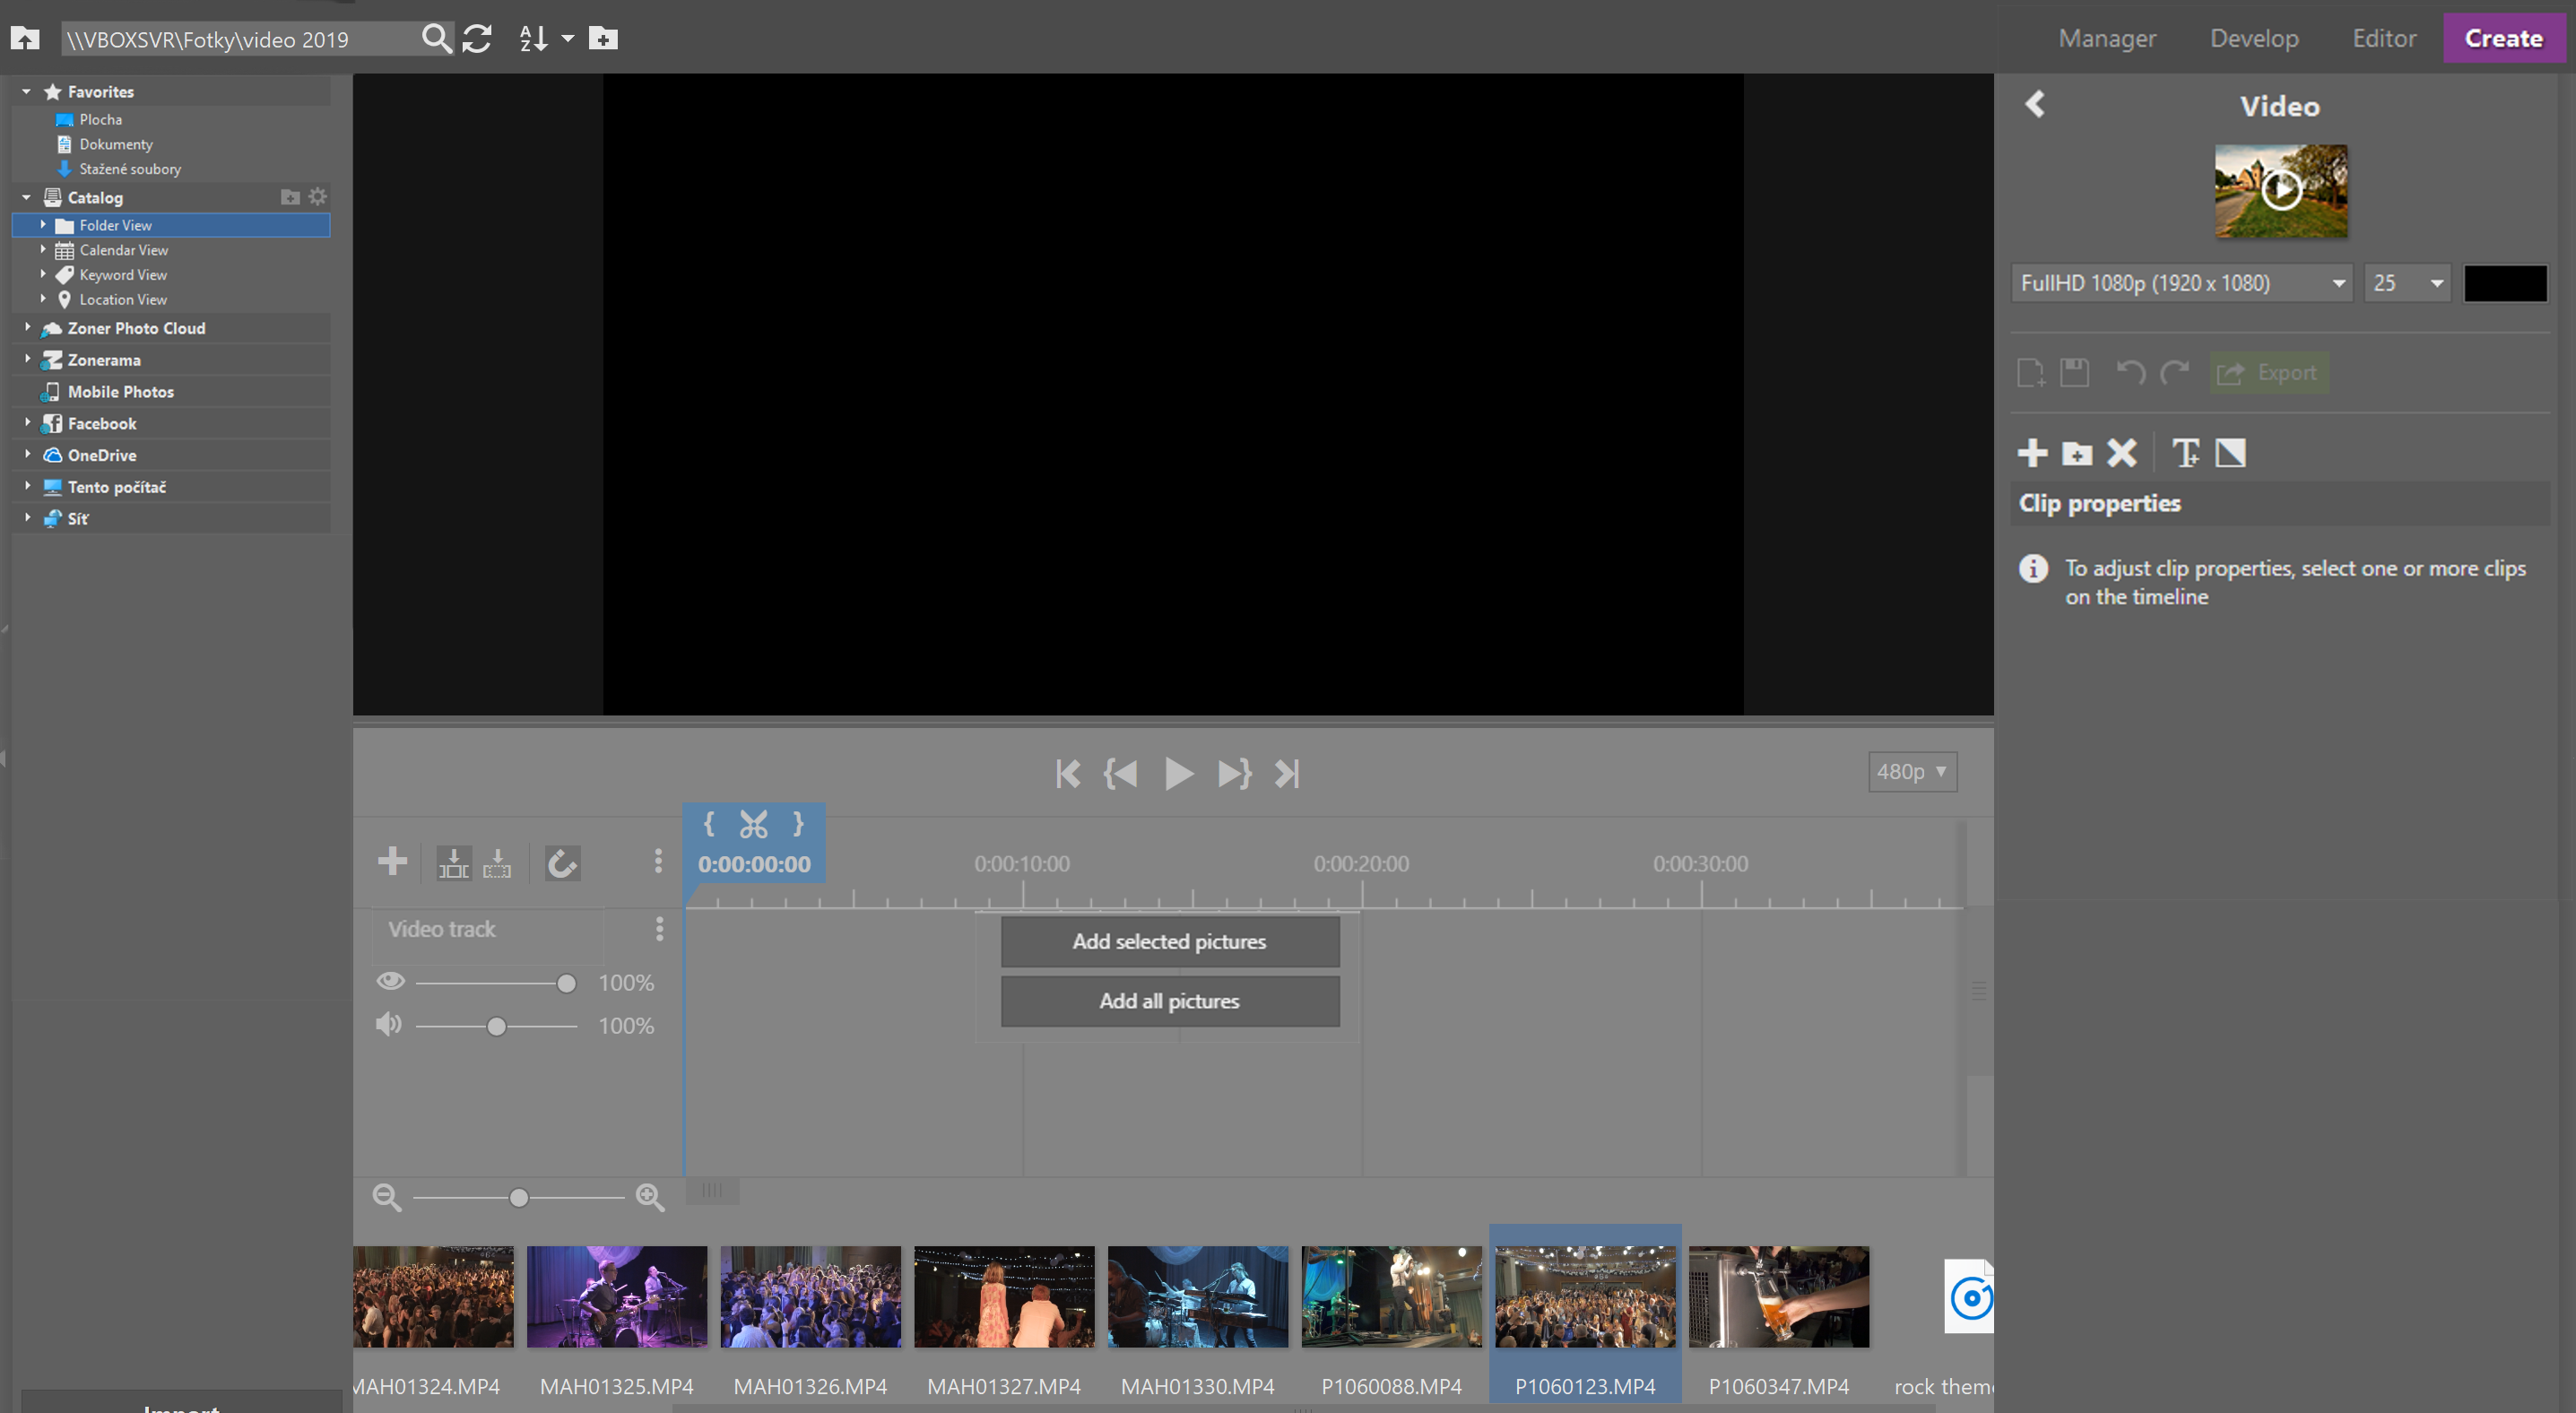Viewport: 2576px width, 1413px height.
Task: Expand the Zoner Photo Cloud node
Action: [x=28, y=327]
